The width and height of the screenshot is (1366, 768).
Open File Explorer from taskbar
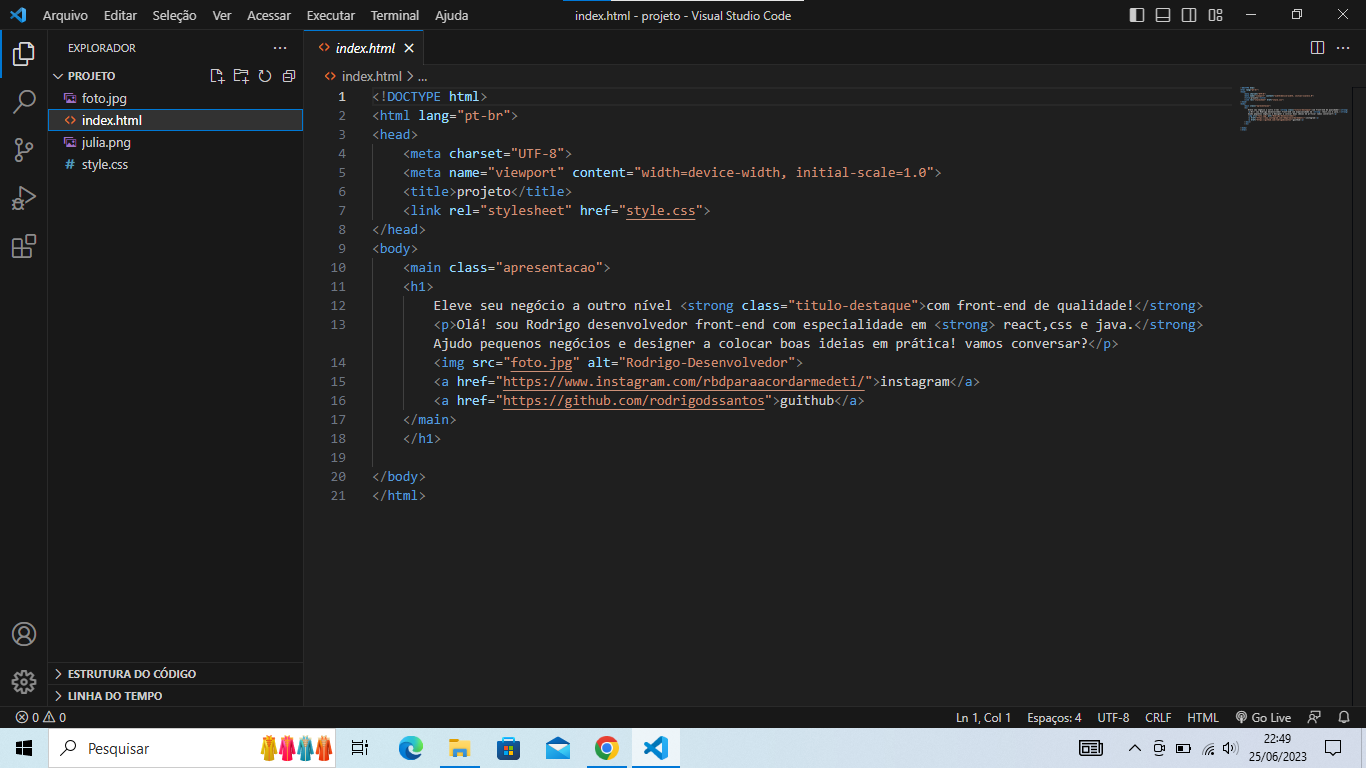point(459,748)
